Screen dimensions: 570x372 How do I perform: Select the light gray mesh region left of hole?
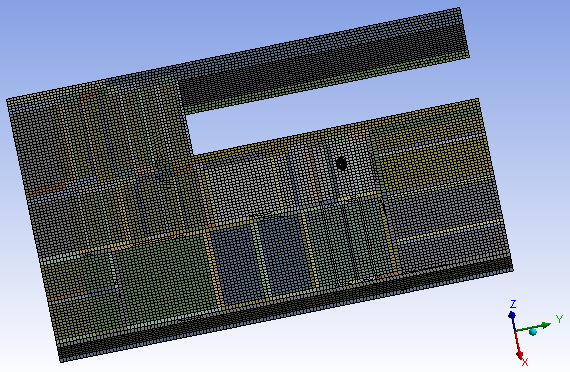[240, 187]
